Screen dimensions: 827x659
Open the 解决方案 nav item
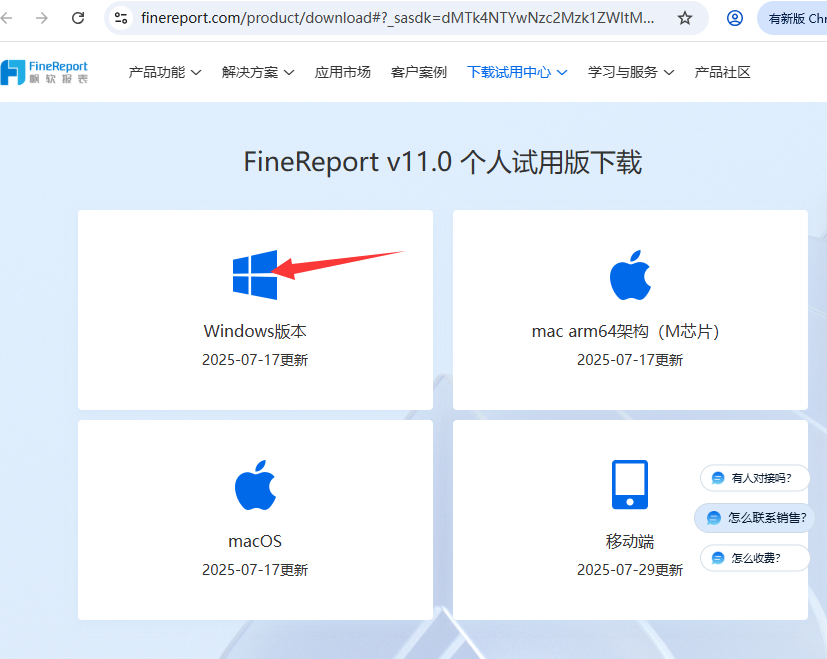click(250, 72)
